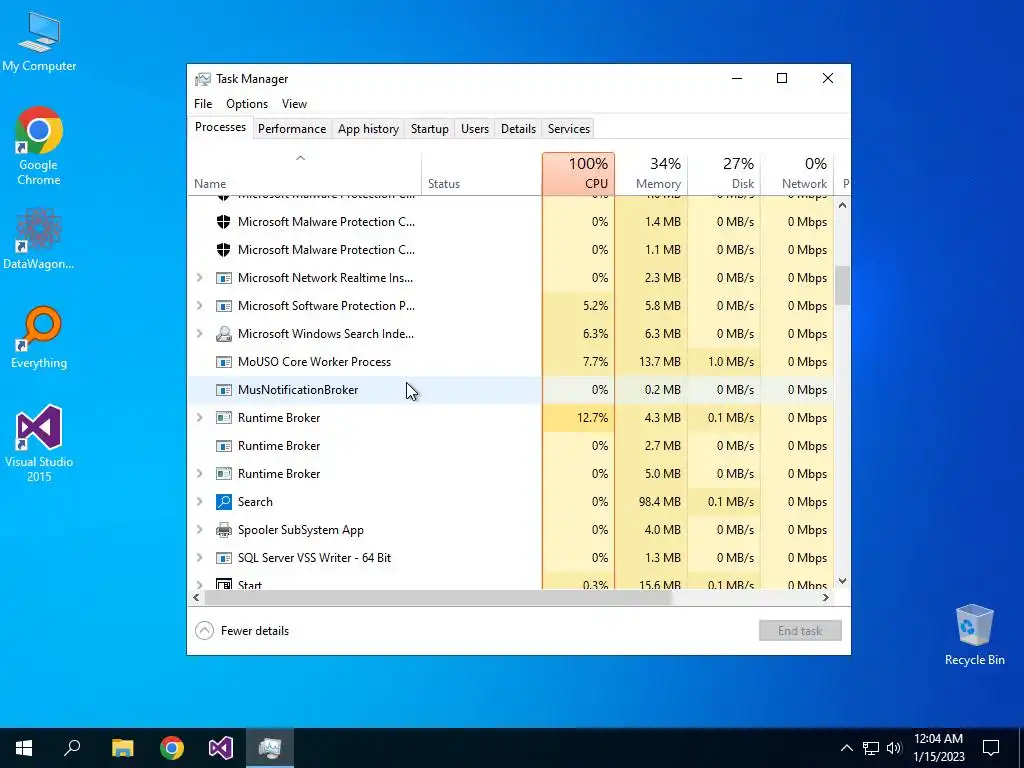
Task: Click the vertical scrollbar thumb
Action: [842, 285]
